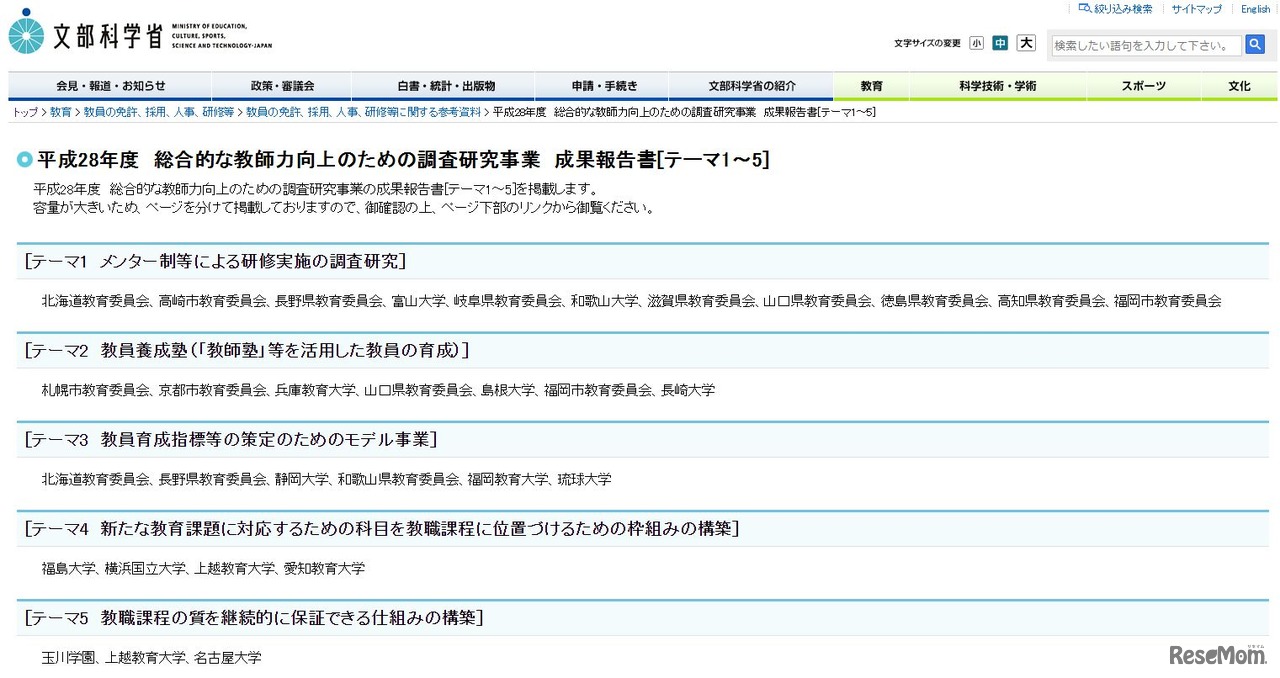Image resolution: width=1280 pixels, height=678 pixels.
Task: Open the 教育 navigation tab
Action: click(x=869, y=87)
